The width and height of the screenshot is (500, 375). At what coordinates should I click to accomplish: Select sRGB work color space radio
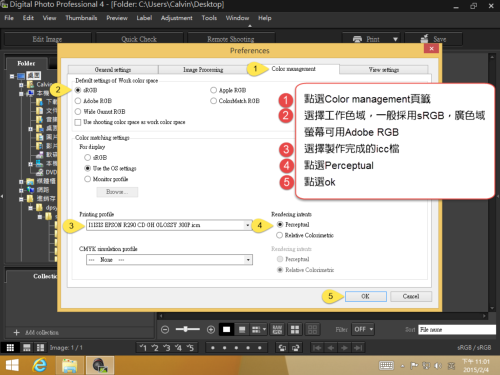[x=78, y=90]
